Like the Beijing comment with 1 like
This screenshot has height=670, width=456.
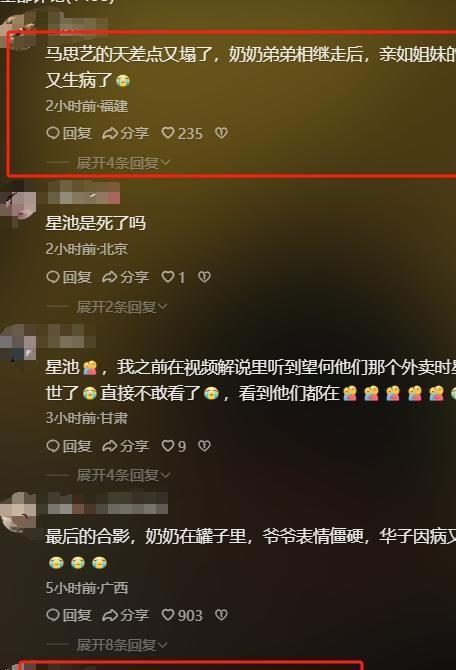(173, 277)
